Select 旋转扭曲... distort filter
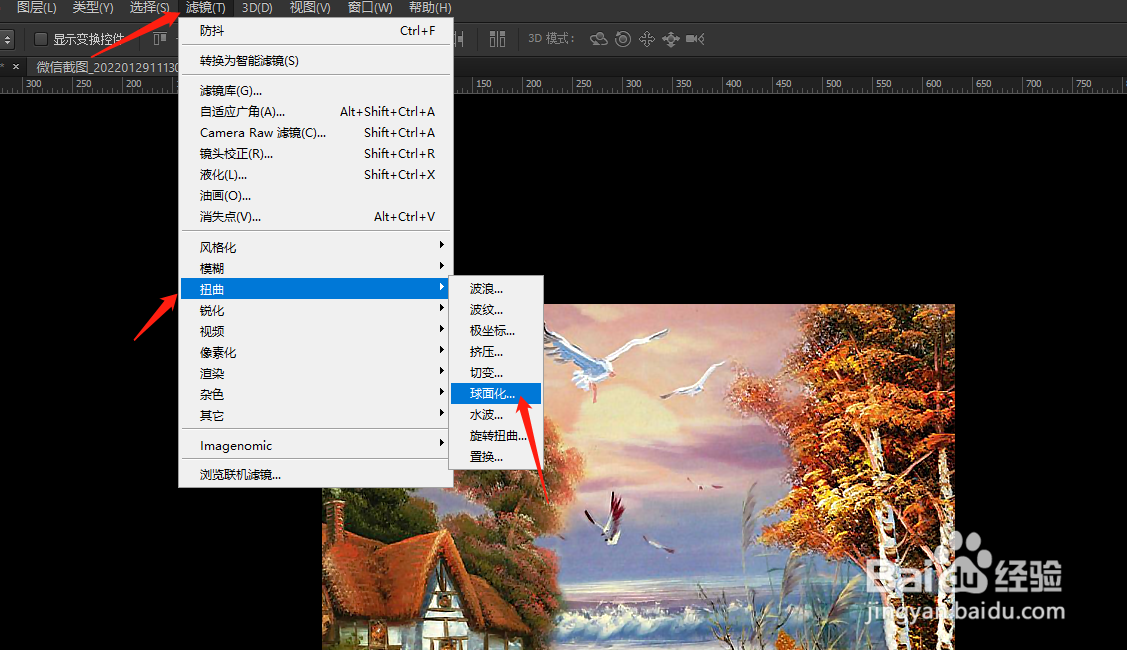This screenshot has height=650, width=1127. [x=496, y=435]
